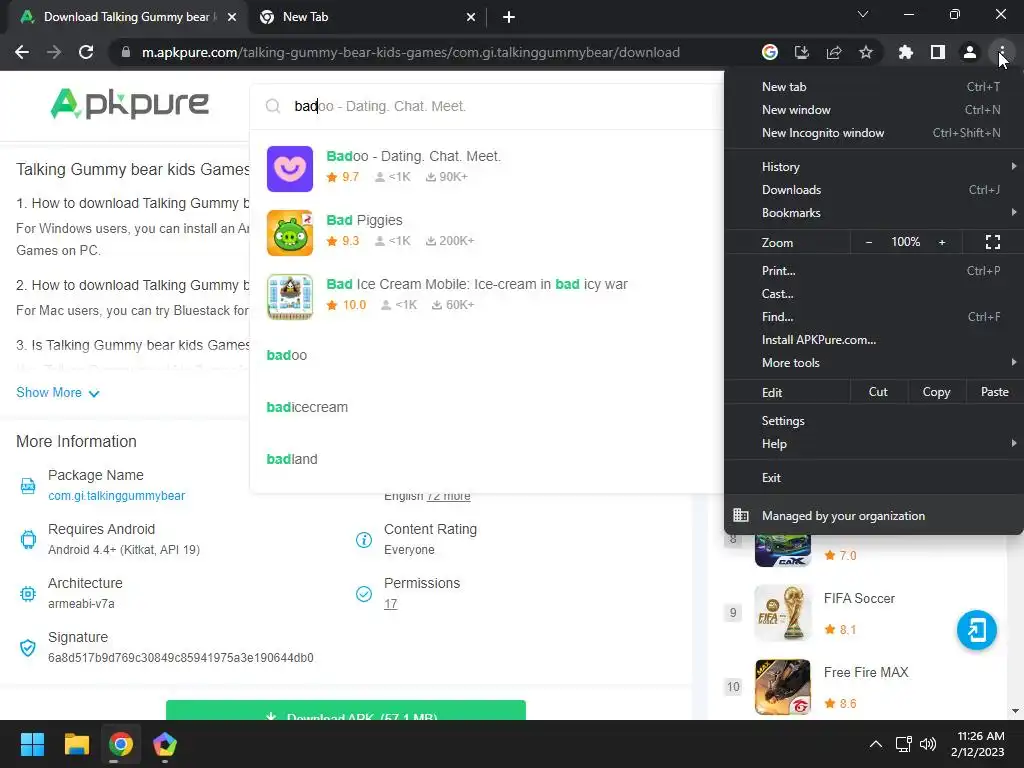Image resolution: width=1024 pixels, height=768 pixels.
Task: Toggle the side panel icon
Action: tap(938, 52)
